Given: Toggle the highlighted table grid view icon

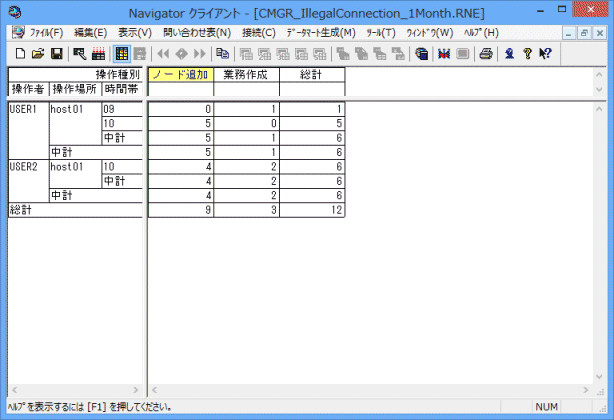Looking at the screenshot, I should [121, 53].
